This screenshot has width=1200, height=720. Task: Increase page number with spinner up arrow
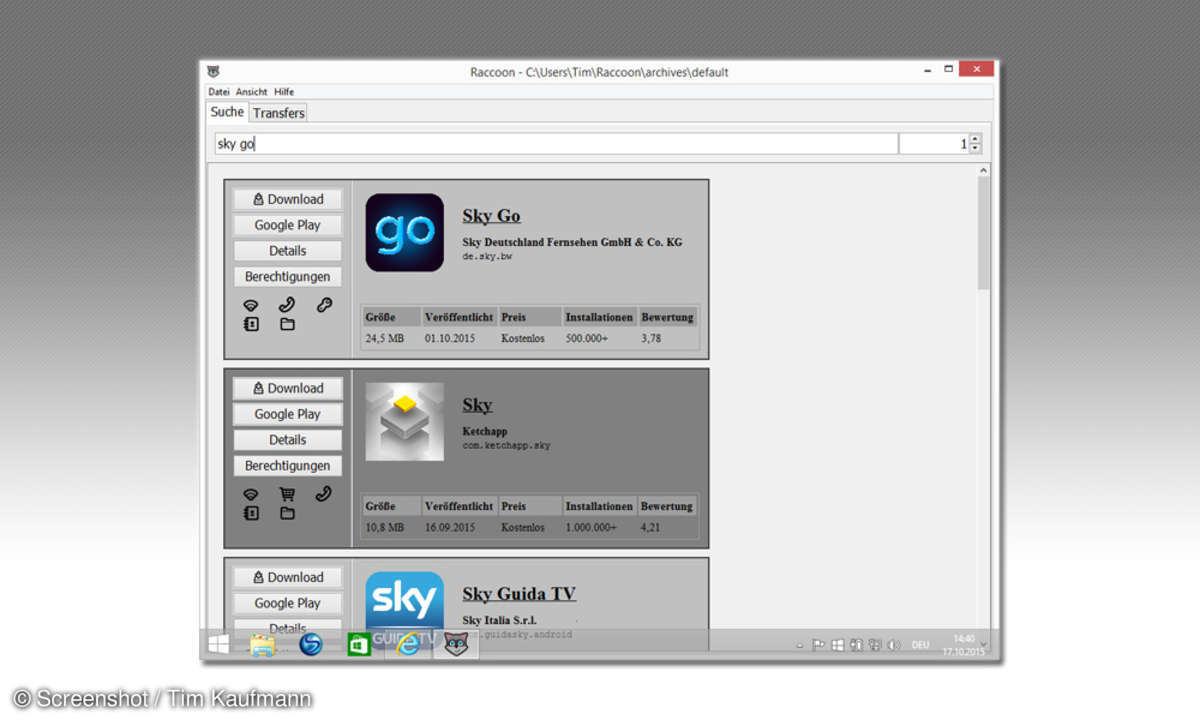[976, 139]
